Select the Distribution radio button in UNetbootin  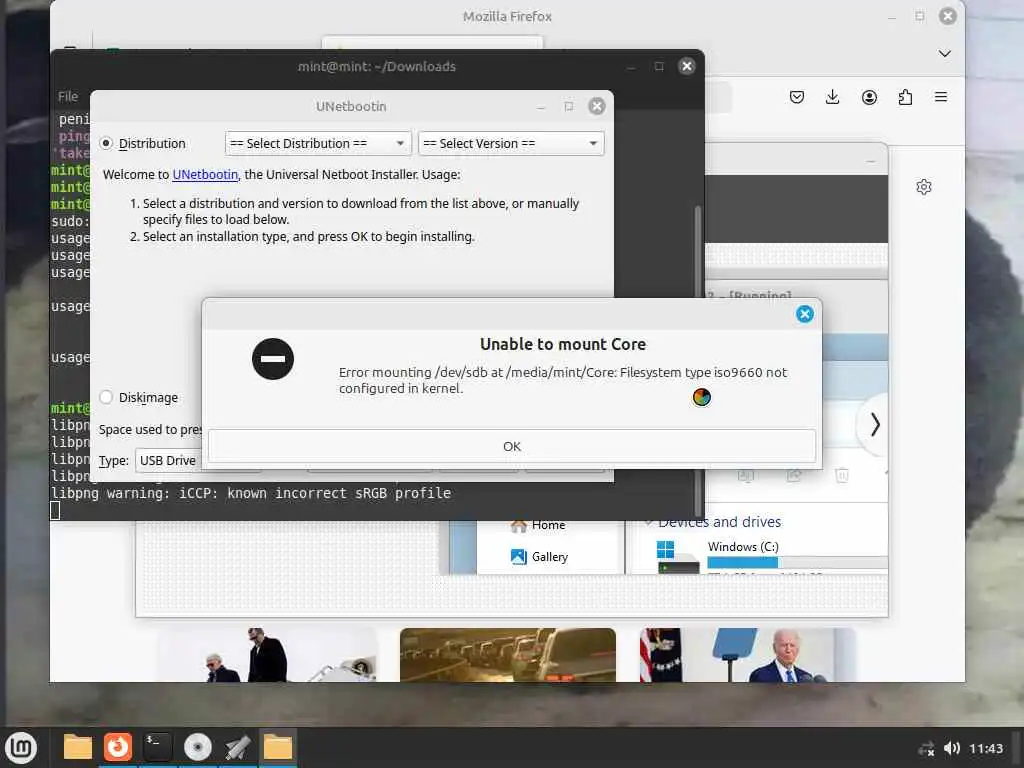[106, 143]
